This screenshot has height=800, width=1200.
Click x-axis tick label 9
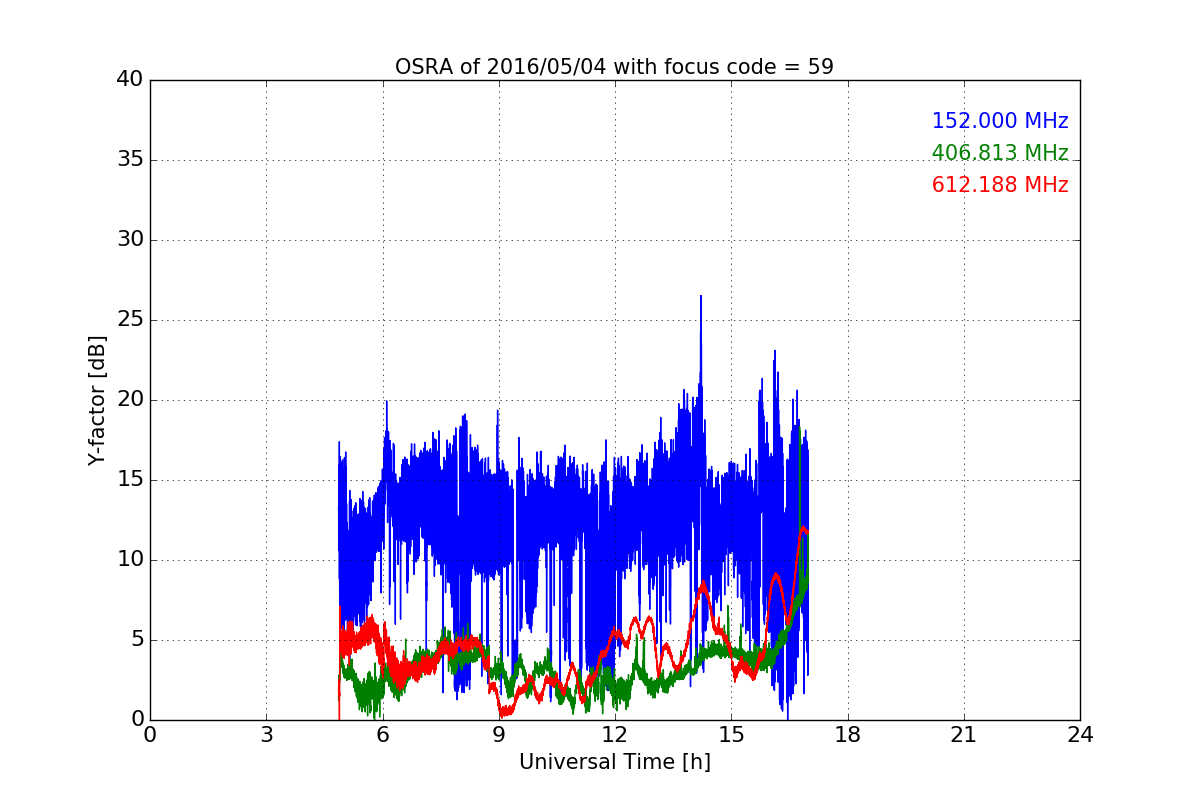pyautogui.click(x=499, y=734)
